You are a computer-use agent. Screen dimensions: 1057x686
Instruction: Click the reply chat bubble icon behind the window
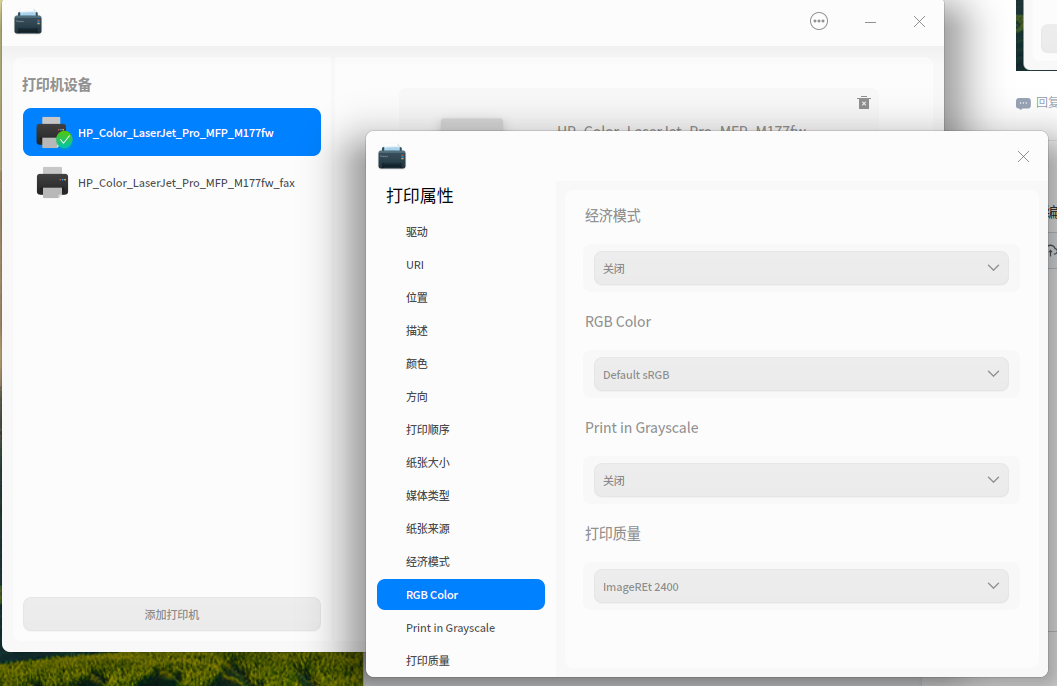click(1023, 103)
